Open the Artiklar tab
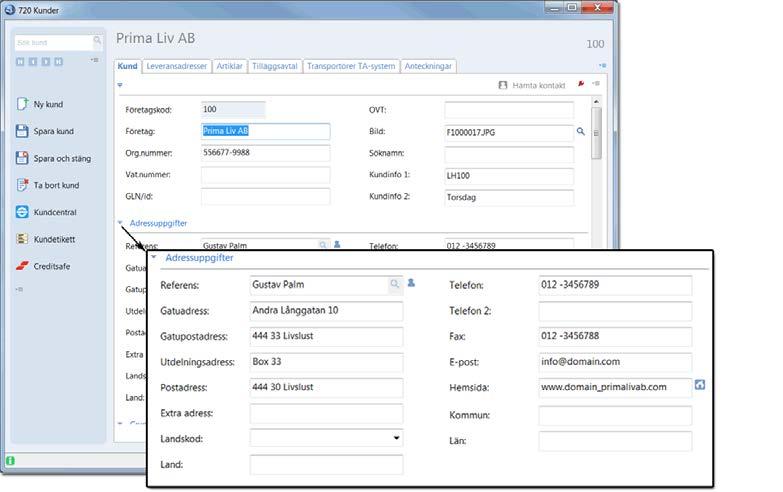Screen dimensions: 783x492 pos(229,66)
